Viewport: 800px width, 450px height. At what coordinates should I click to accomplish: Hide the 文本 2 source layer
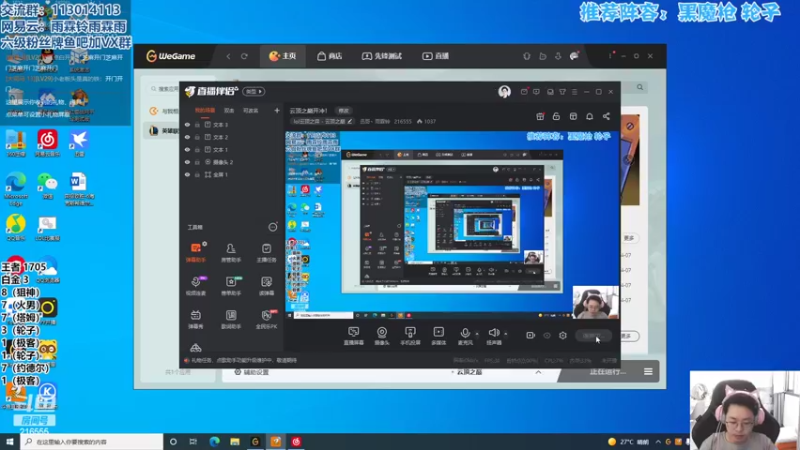(187, 137)
